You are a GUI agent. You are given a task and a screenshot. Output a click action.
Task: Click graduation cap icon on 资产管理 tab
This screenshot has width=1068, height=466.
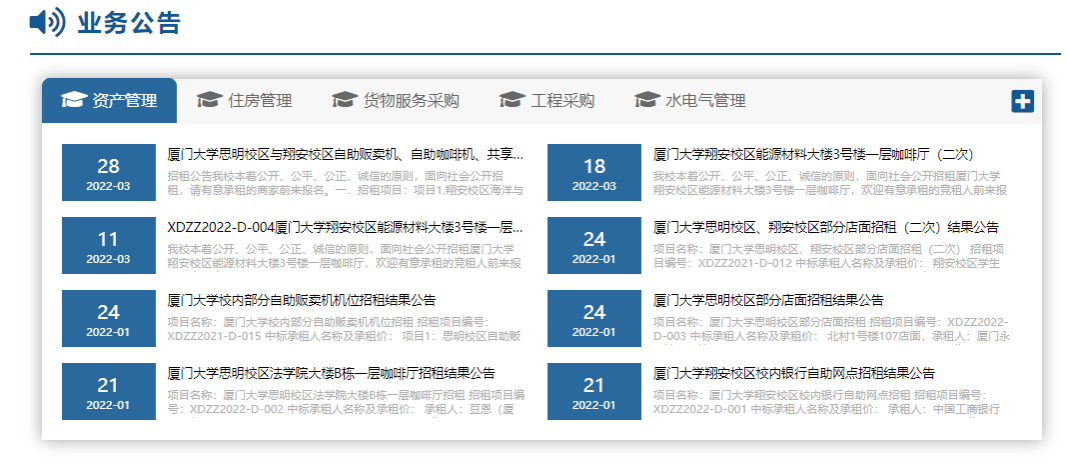coord(73,101)
